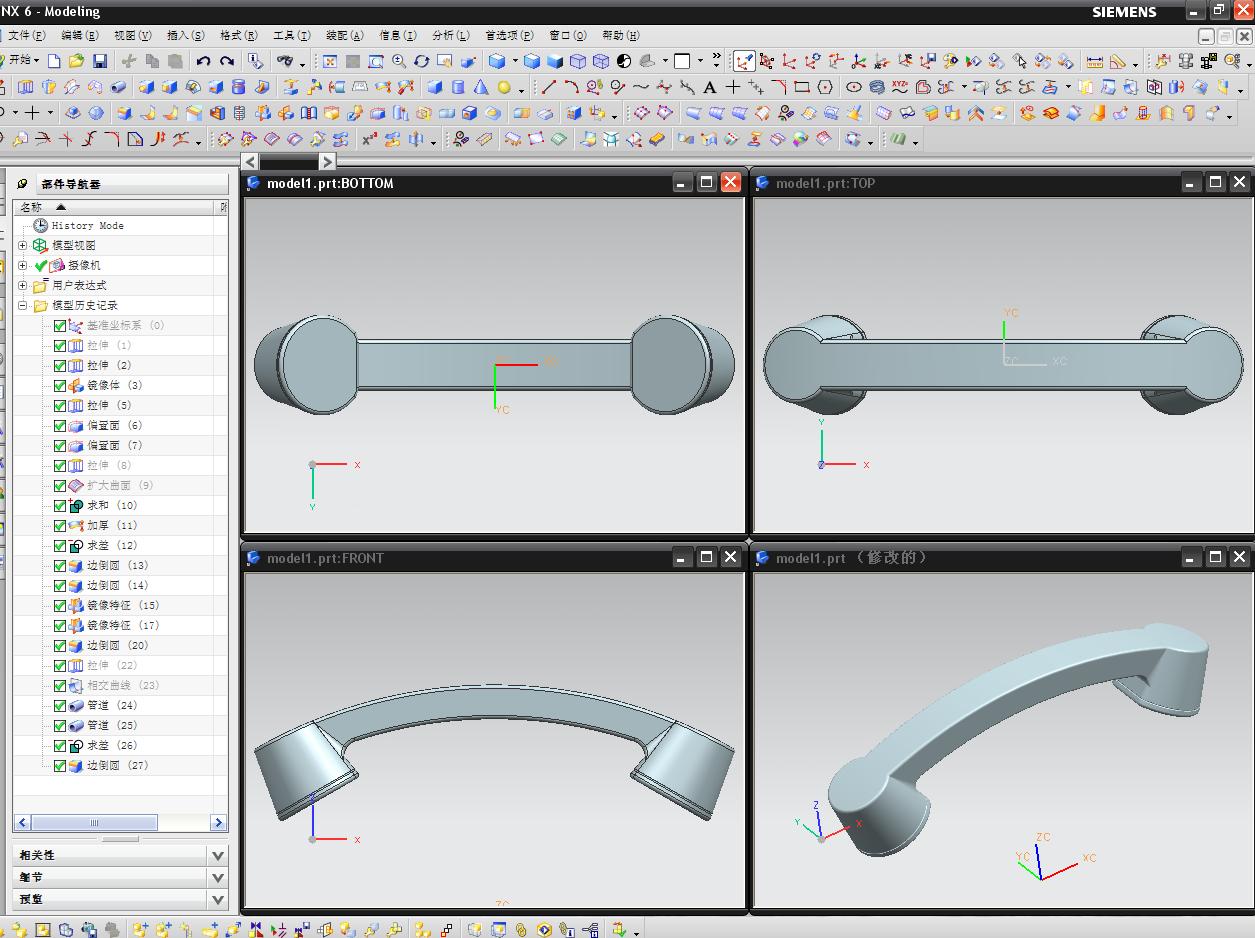Screen dimensions: 1255x938
Task: Select the Spline curve tool
Action: point(641,87)
